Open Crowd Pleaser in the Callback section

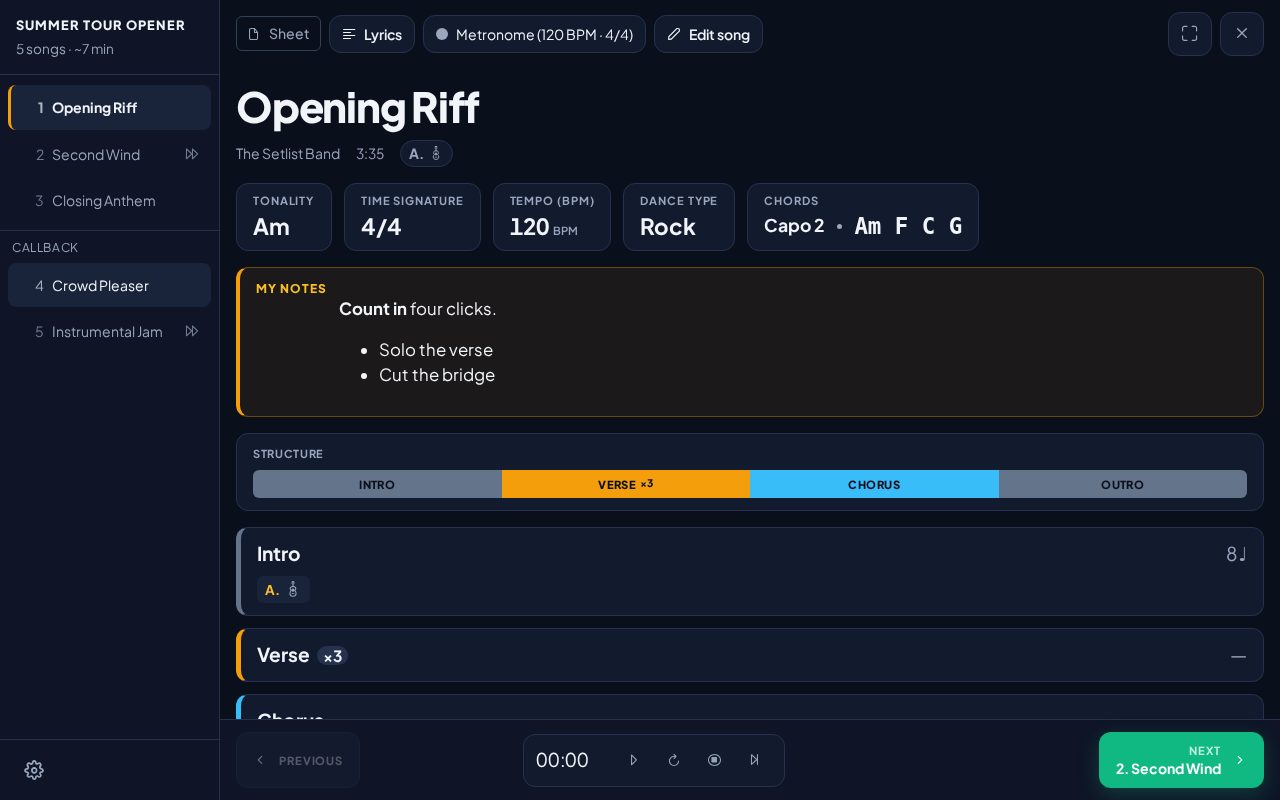110,285
